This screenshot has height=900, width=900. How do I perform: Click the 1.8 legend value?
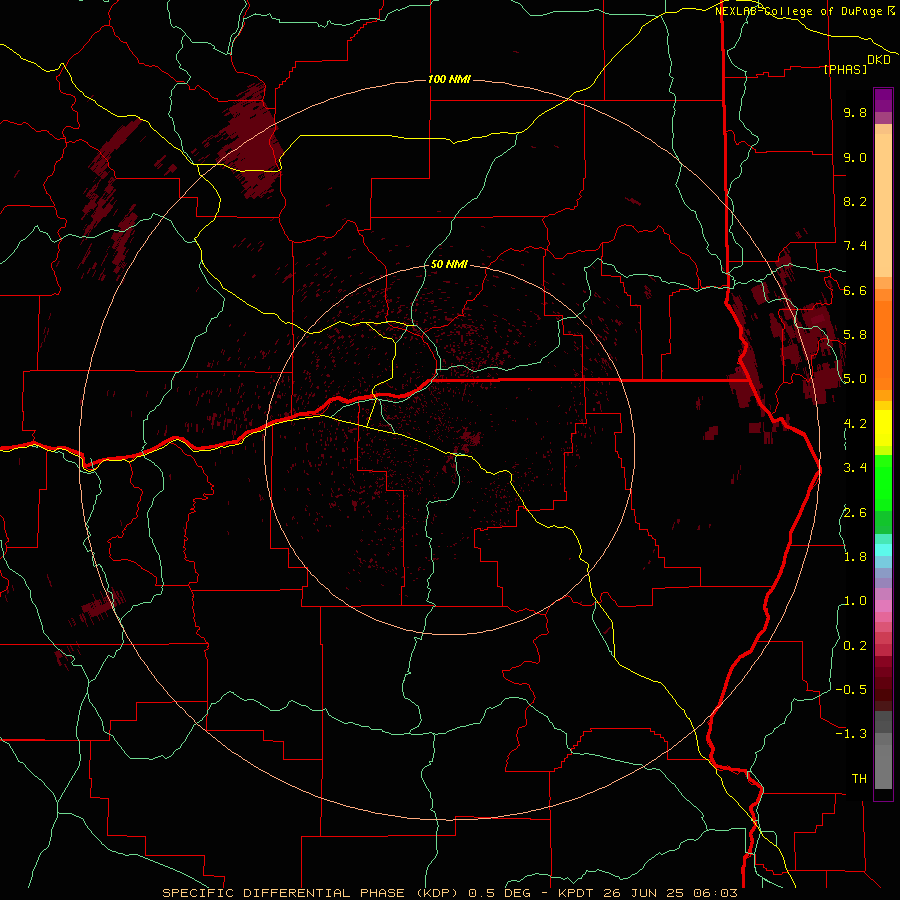pyautogui.click(x=855, y=557)
